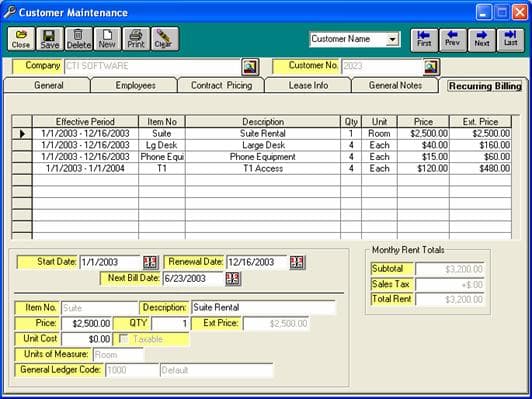
Task: Click the Unit Cost field
Action: click(86, 339)
